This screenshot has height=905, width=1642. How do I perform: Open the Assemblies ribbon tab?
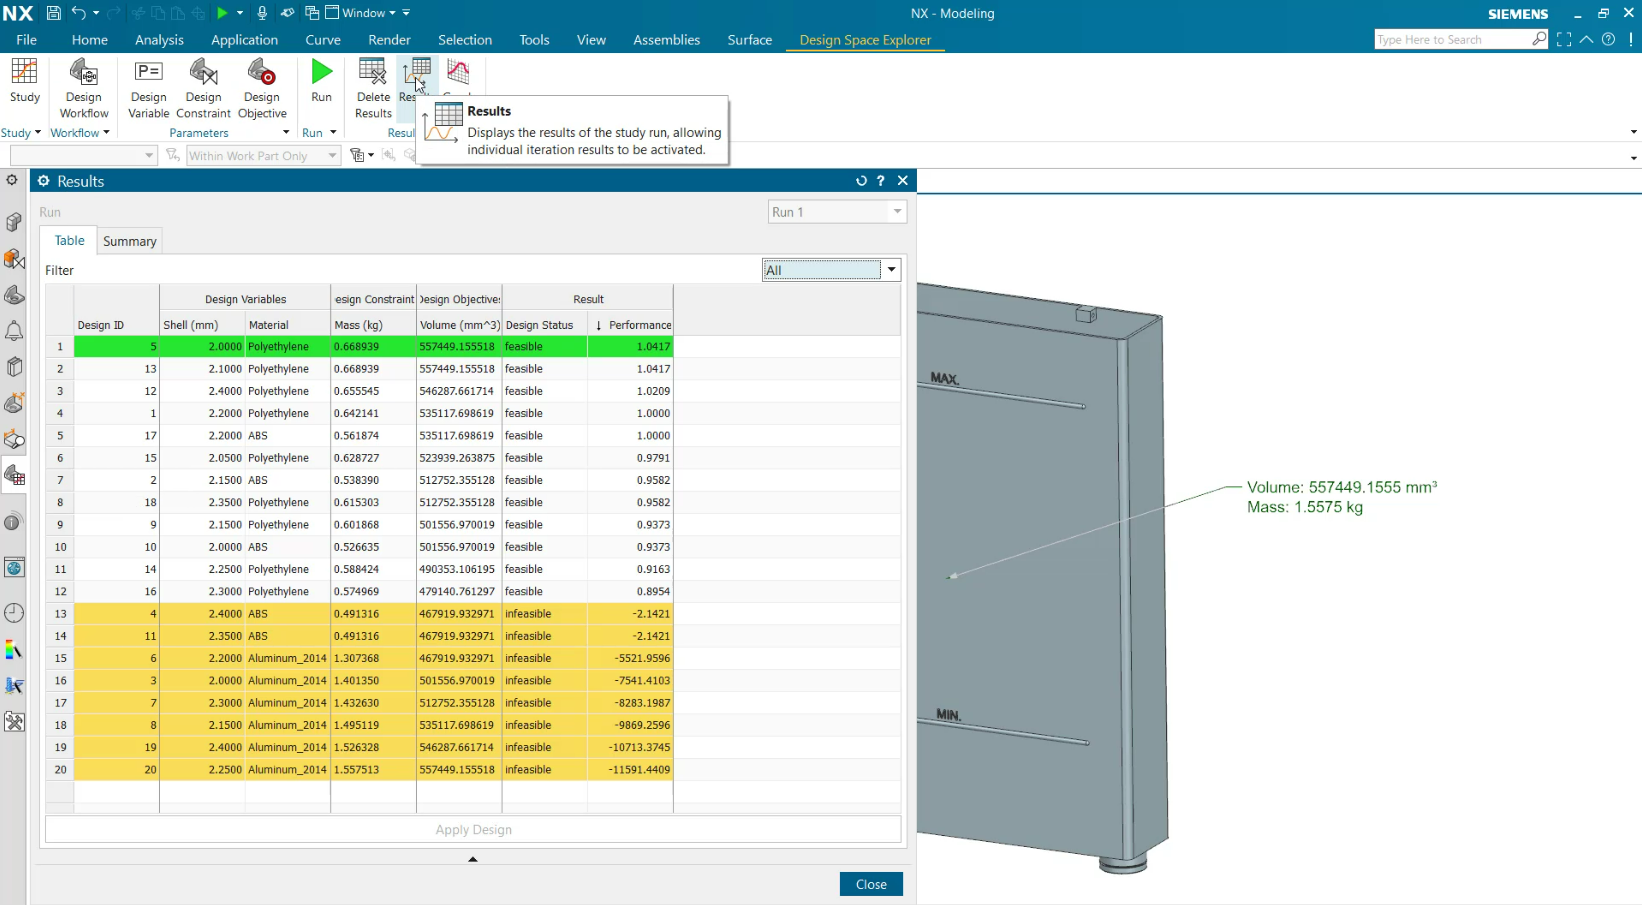coord(666,40)
